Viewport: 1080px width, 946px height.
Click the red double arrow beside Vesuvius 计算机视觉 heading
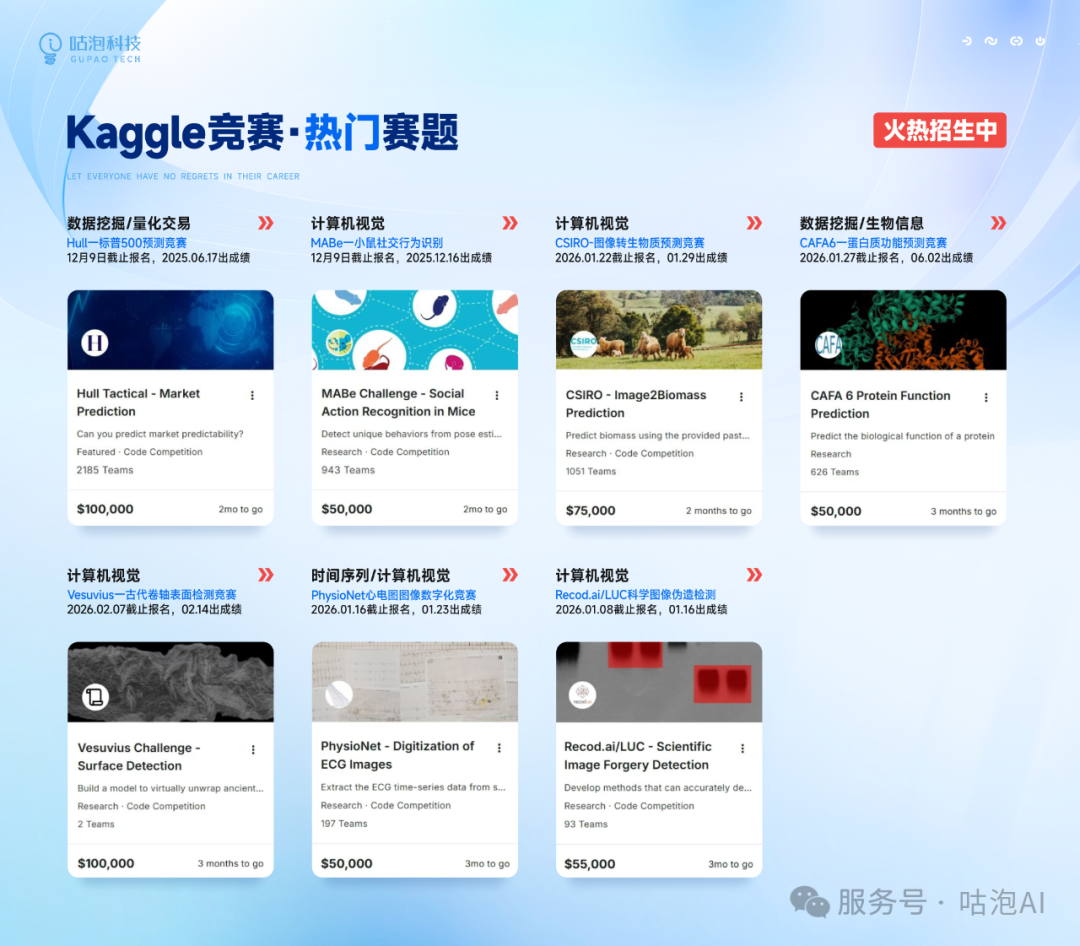(x=266, y=575)
